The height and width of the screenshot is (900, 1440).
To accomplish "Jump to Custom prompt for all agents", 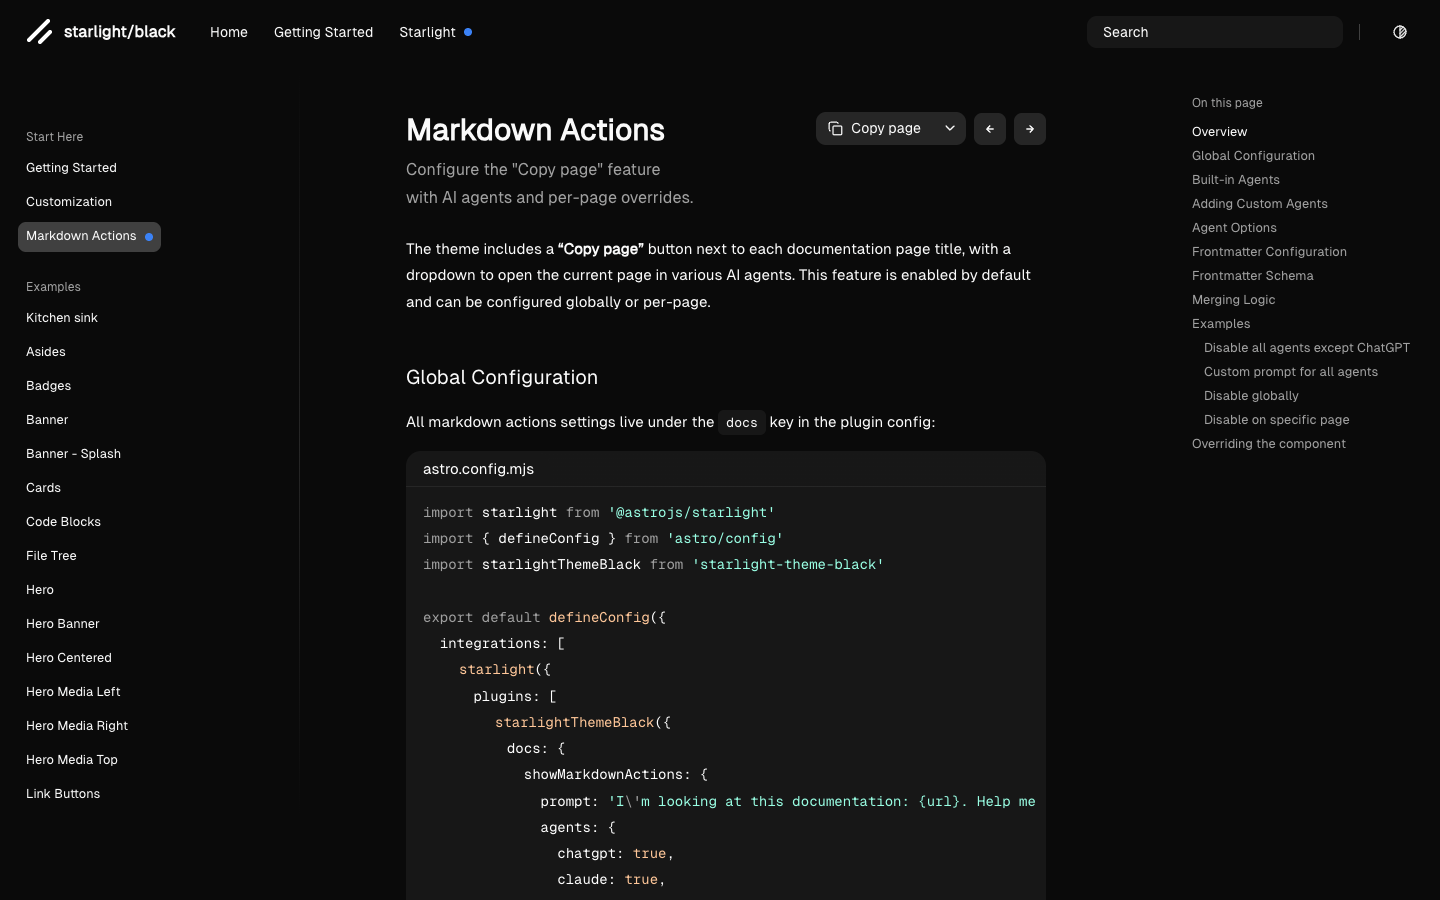I will coord(1291,372).
